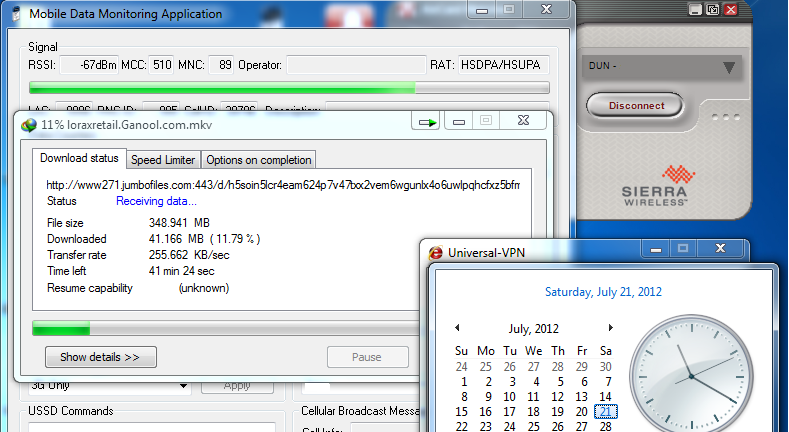Click the Disconnect button in Sierra Wireless
Screen dimensions: 789x432
point(635,106)
